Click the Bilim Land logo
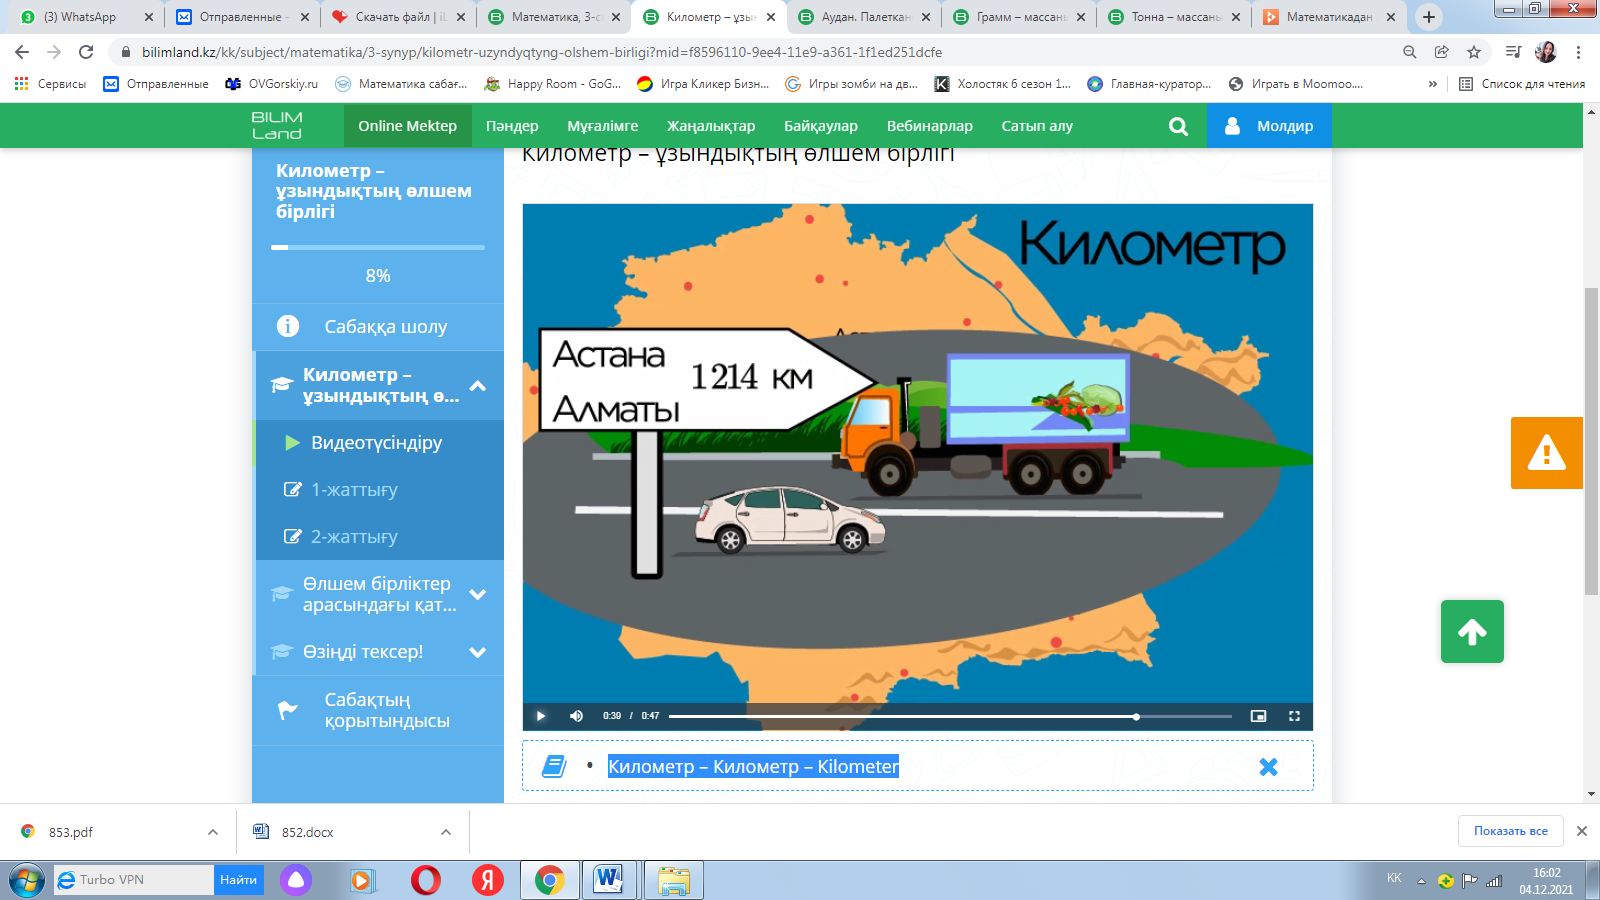The height and width of the screenshot is (900, 1600). tap(277, 126)
